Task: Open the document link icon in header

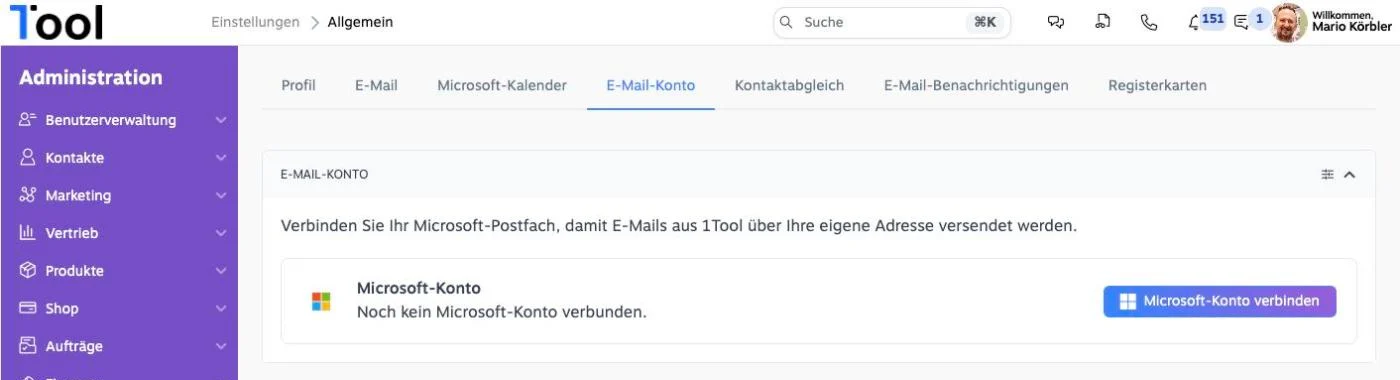Action: [x=1103, y=22]
